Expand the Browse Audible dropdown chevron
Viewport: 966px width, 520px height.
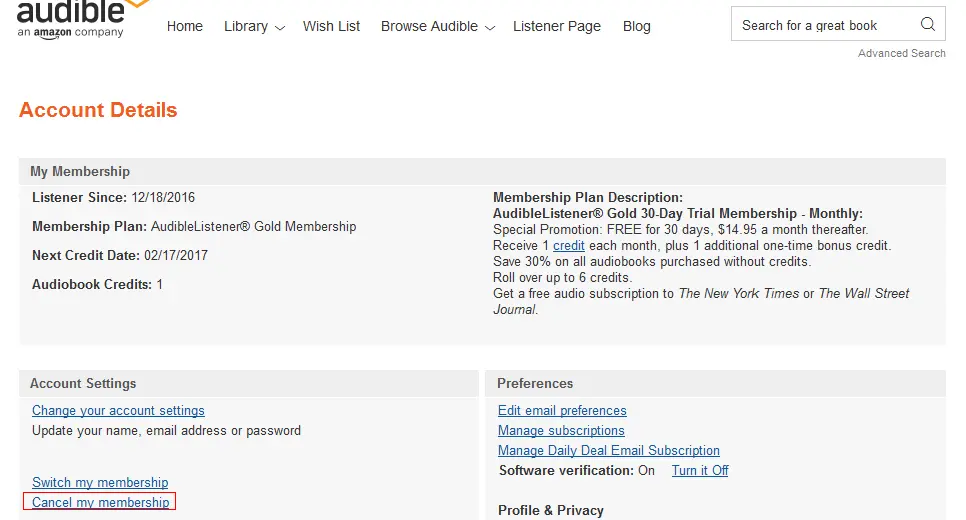coord(490,28)
